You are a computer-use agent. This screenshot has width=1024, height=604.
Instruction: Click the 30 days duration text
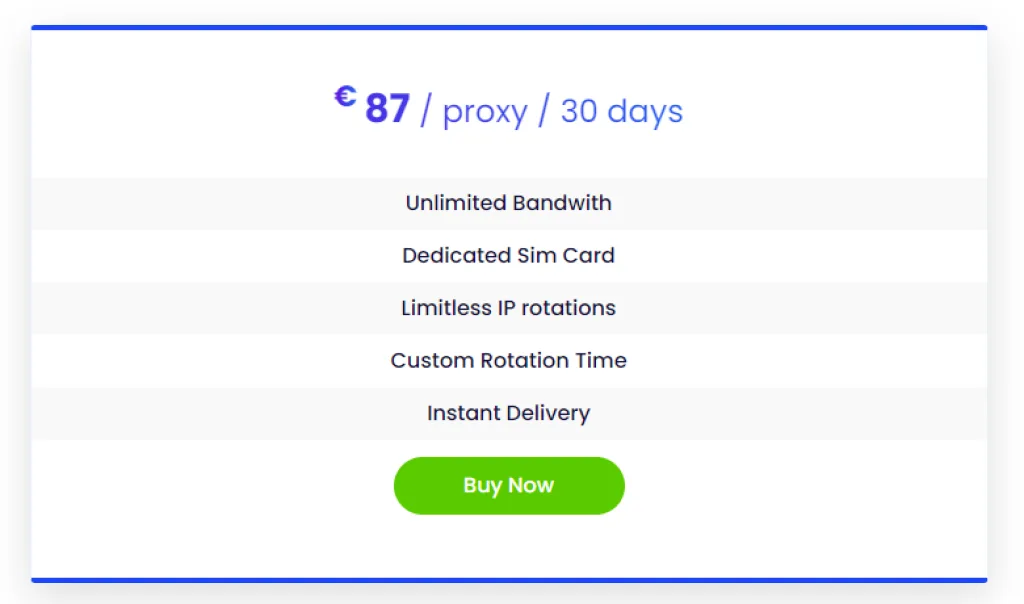tap(621, 111)
